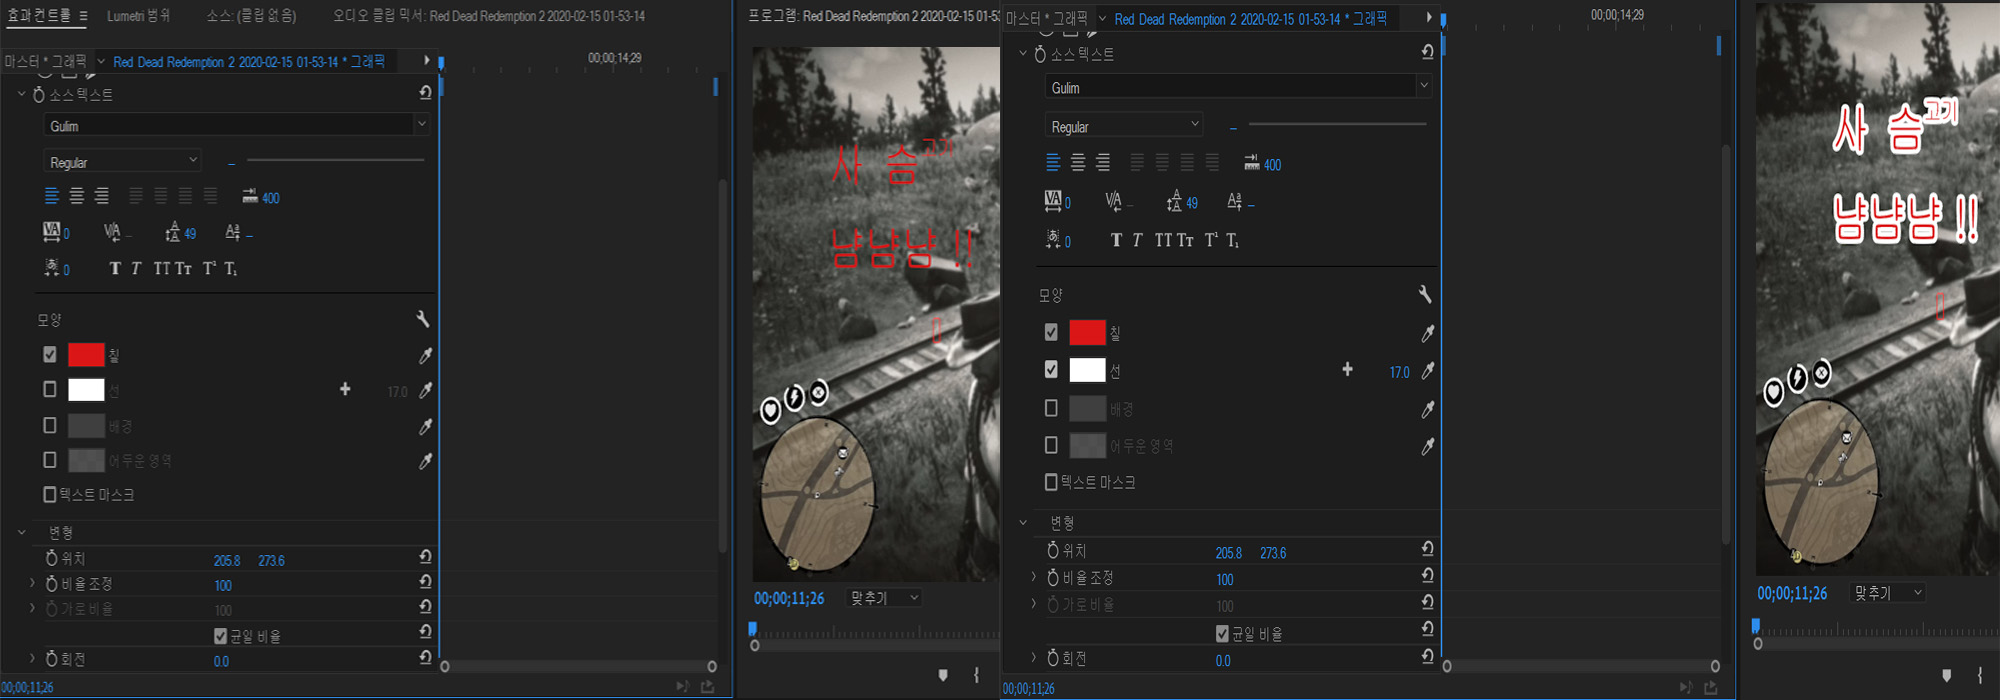
Task: Collapse the 소스 텍스트 section in the left panel
Action: (x=21, y=94)
